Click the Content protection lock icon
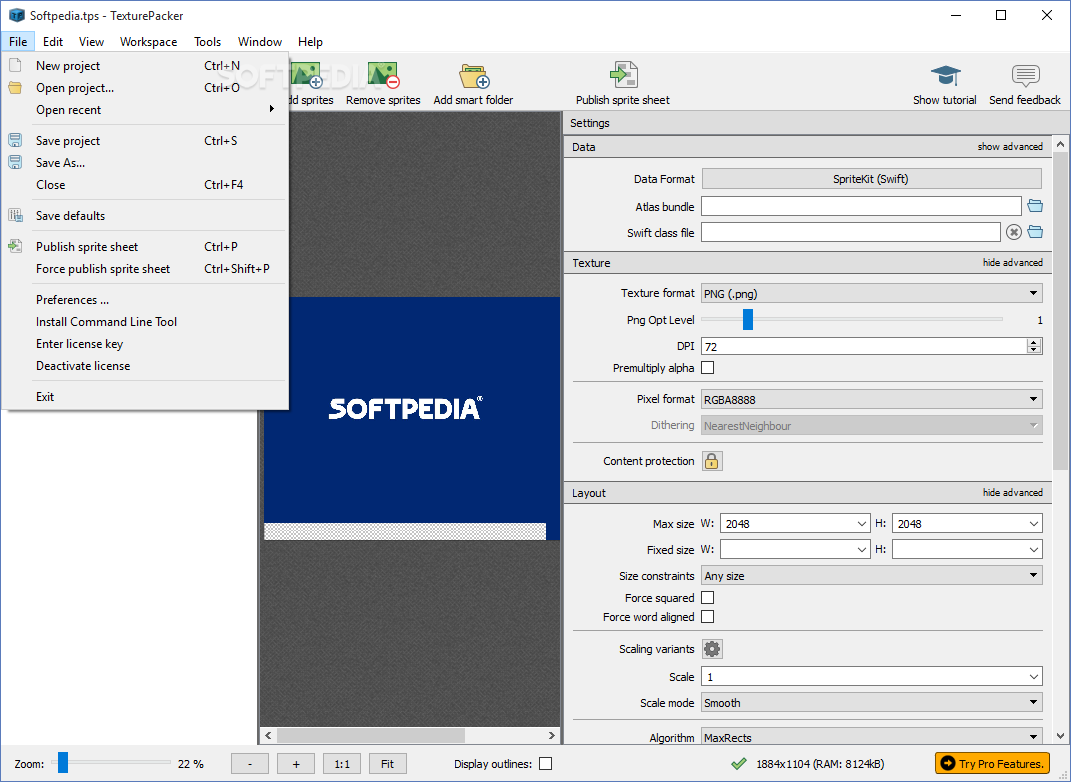 click(x=712, y=461)
